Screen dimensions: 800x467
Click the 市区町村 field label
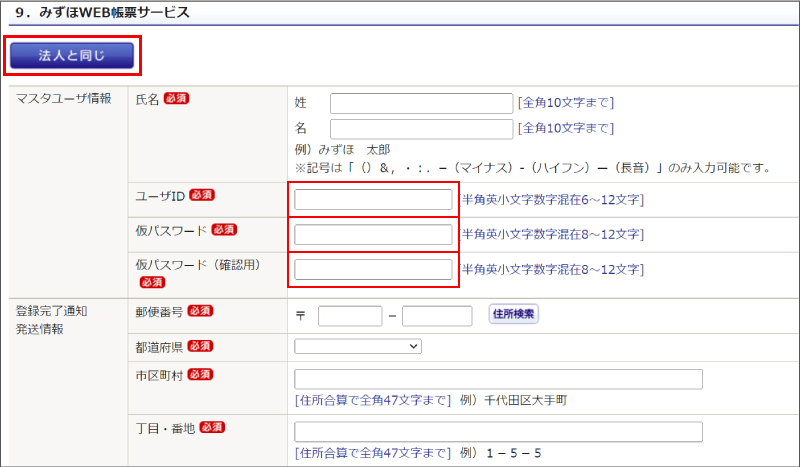click(x=159, y=376)
